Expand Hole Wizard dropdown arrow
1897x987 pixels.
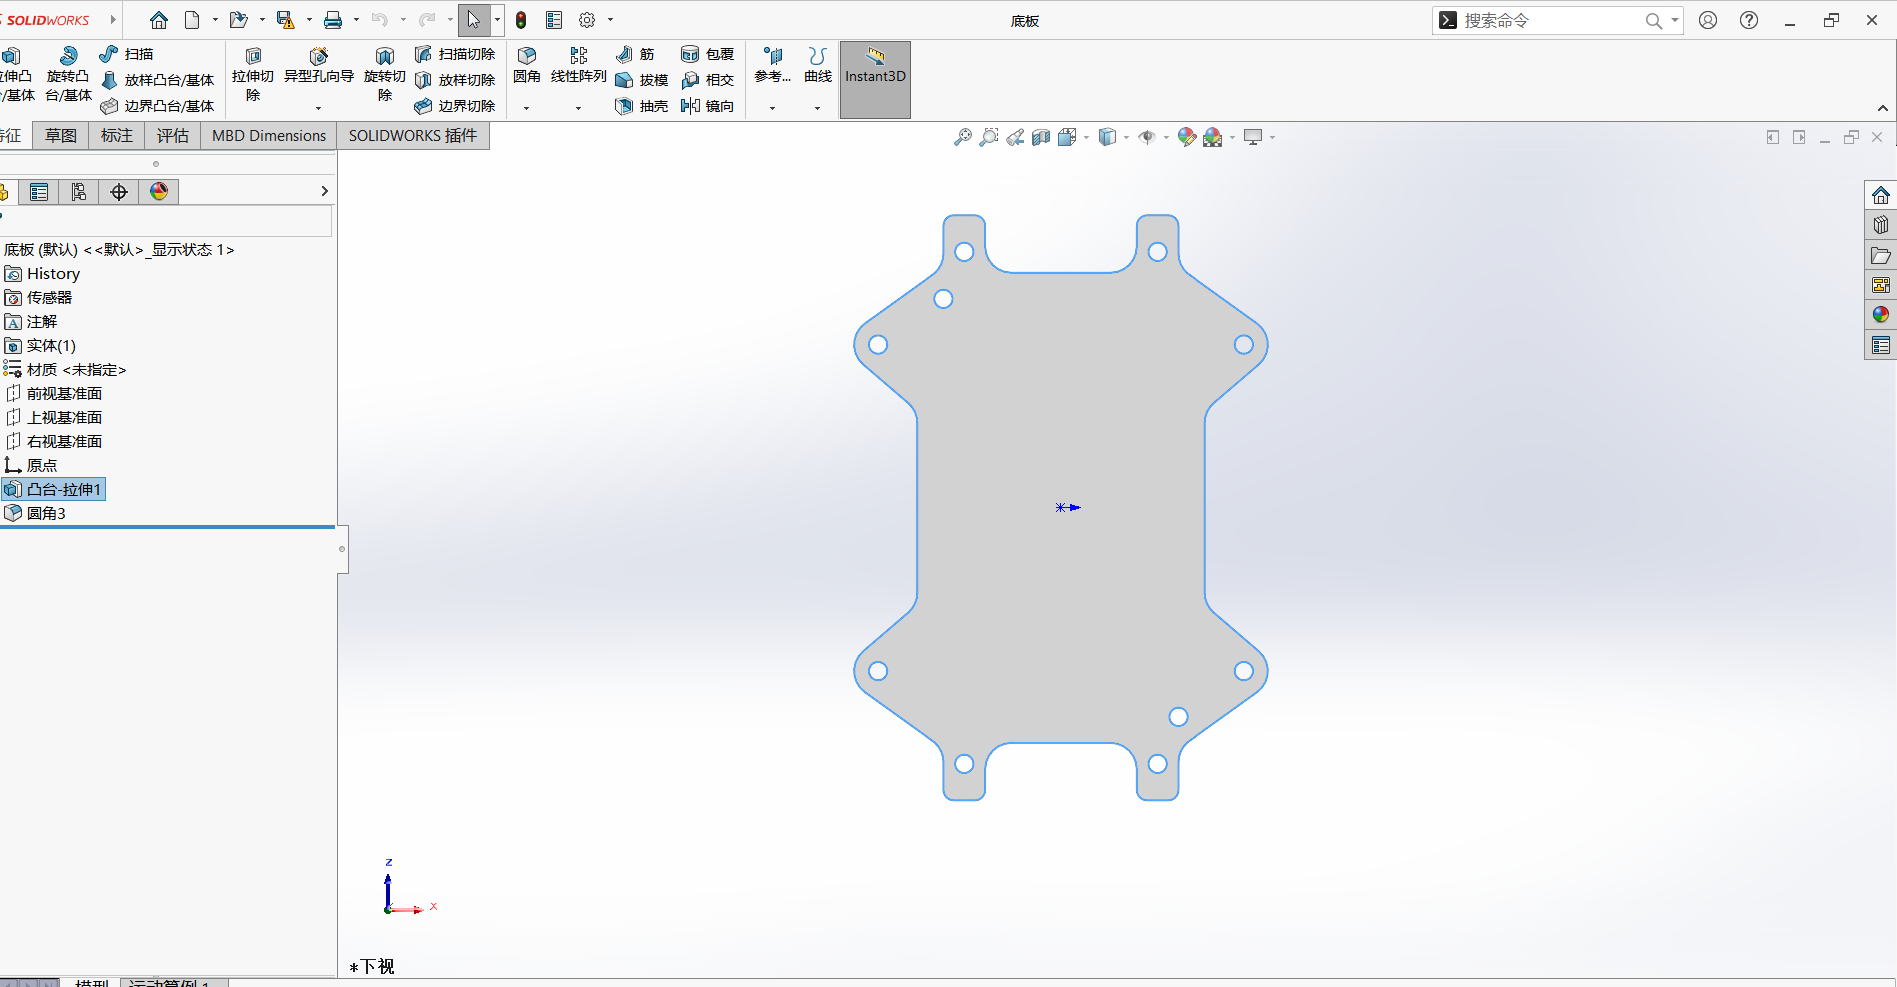click(x=318, y=108)
